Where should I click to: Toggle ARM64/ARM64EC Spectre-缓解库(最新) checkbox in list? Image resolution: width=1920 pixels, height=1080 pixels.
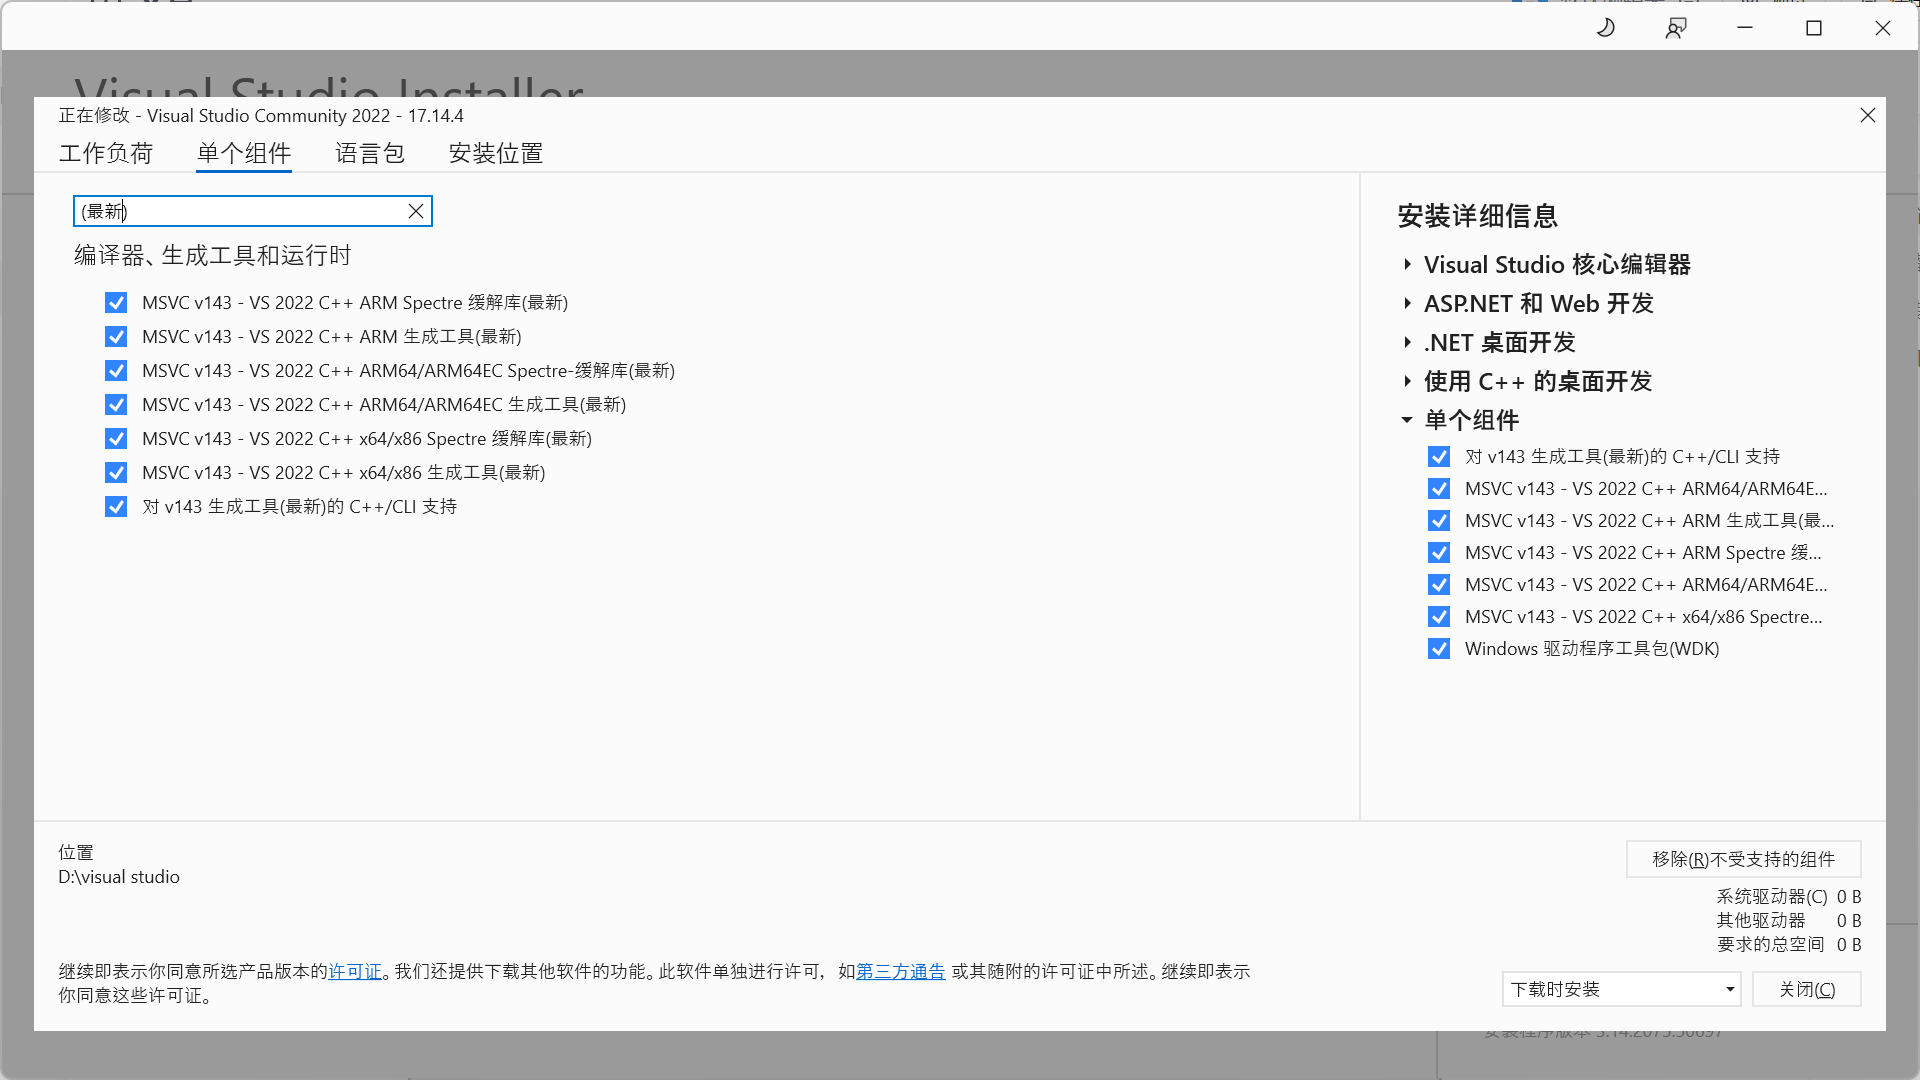pos(116,371)
